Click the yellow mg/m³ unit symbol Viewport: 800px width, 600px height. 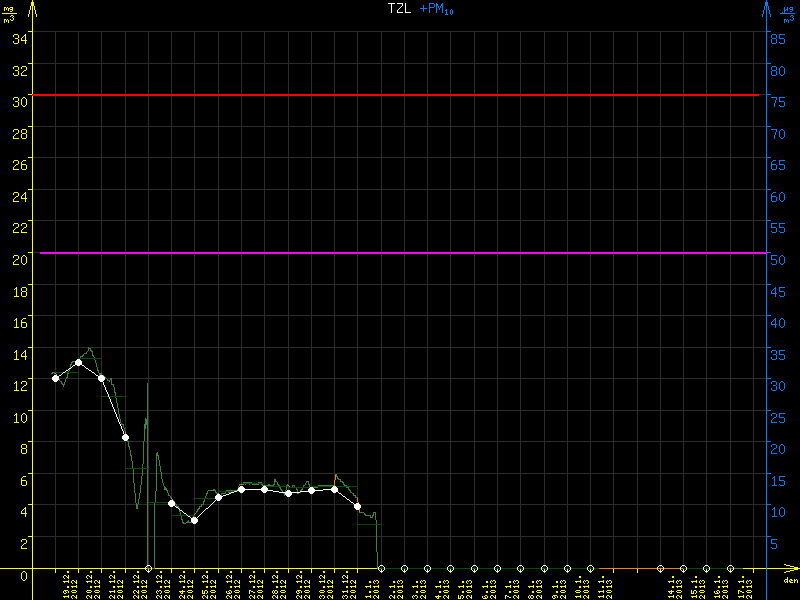(9, 14)
